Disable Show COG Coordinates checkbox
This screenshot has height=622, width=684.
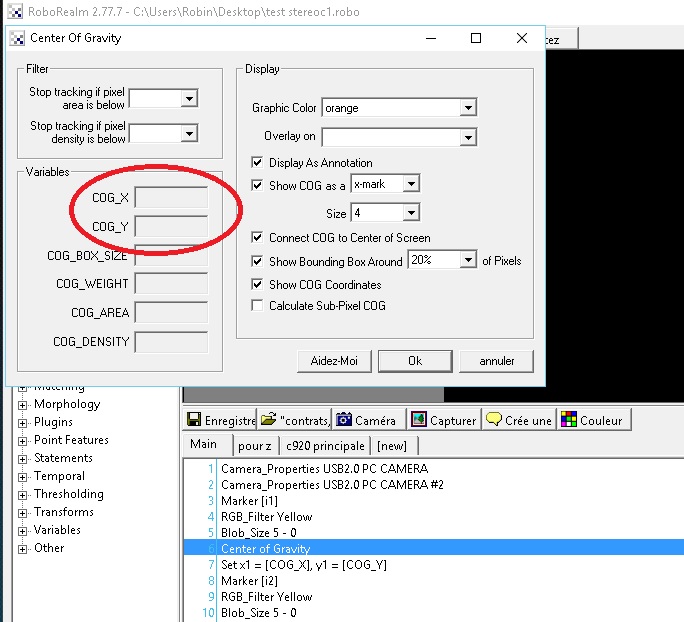coord(257,284)
